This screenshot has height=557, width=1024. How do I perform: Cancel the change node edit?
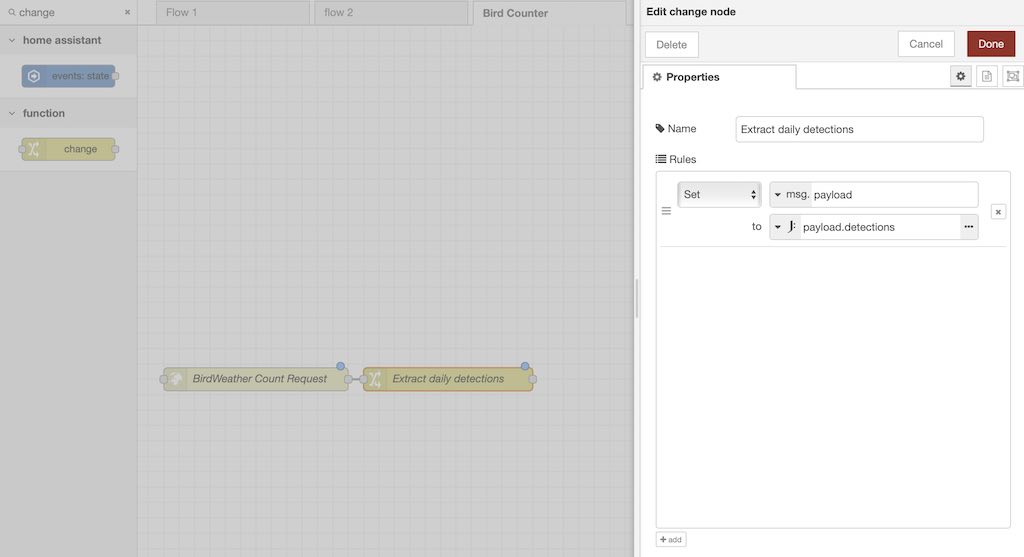925,44
